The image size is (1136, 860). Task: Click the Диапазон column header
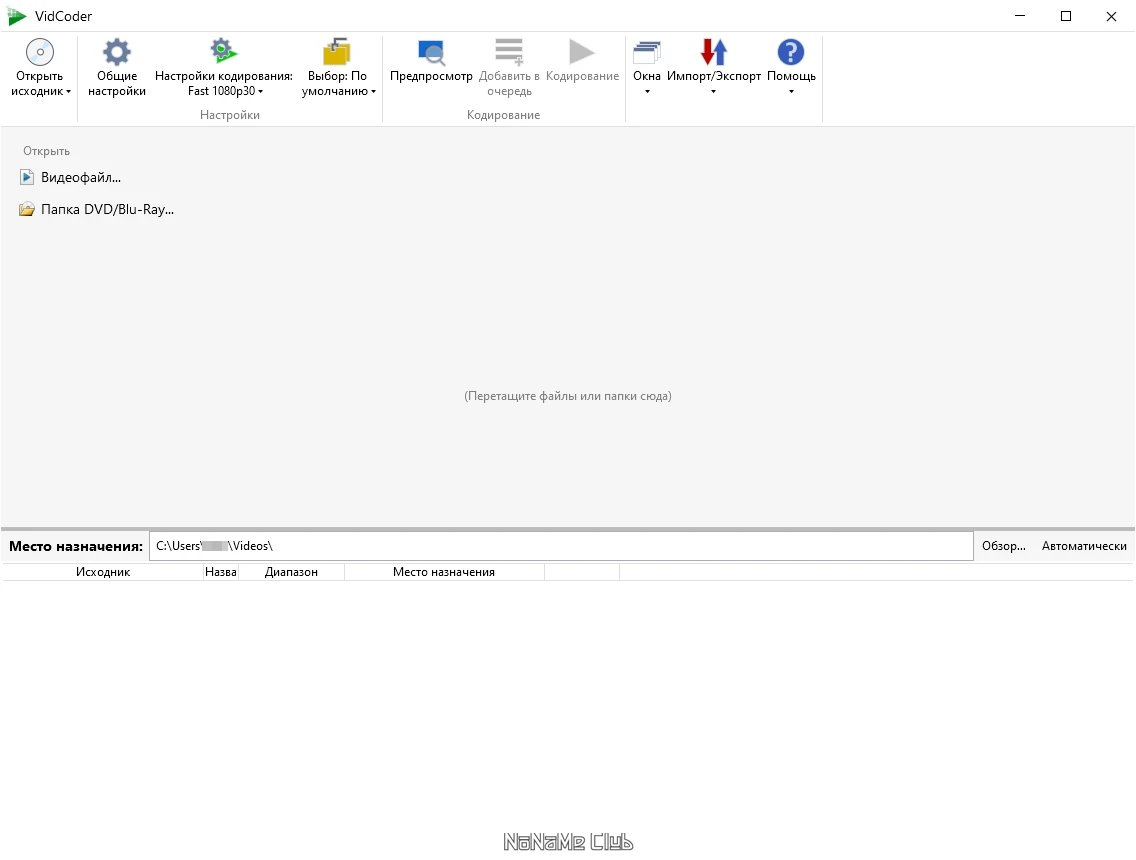point(291,572)
